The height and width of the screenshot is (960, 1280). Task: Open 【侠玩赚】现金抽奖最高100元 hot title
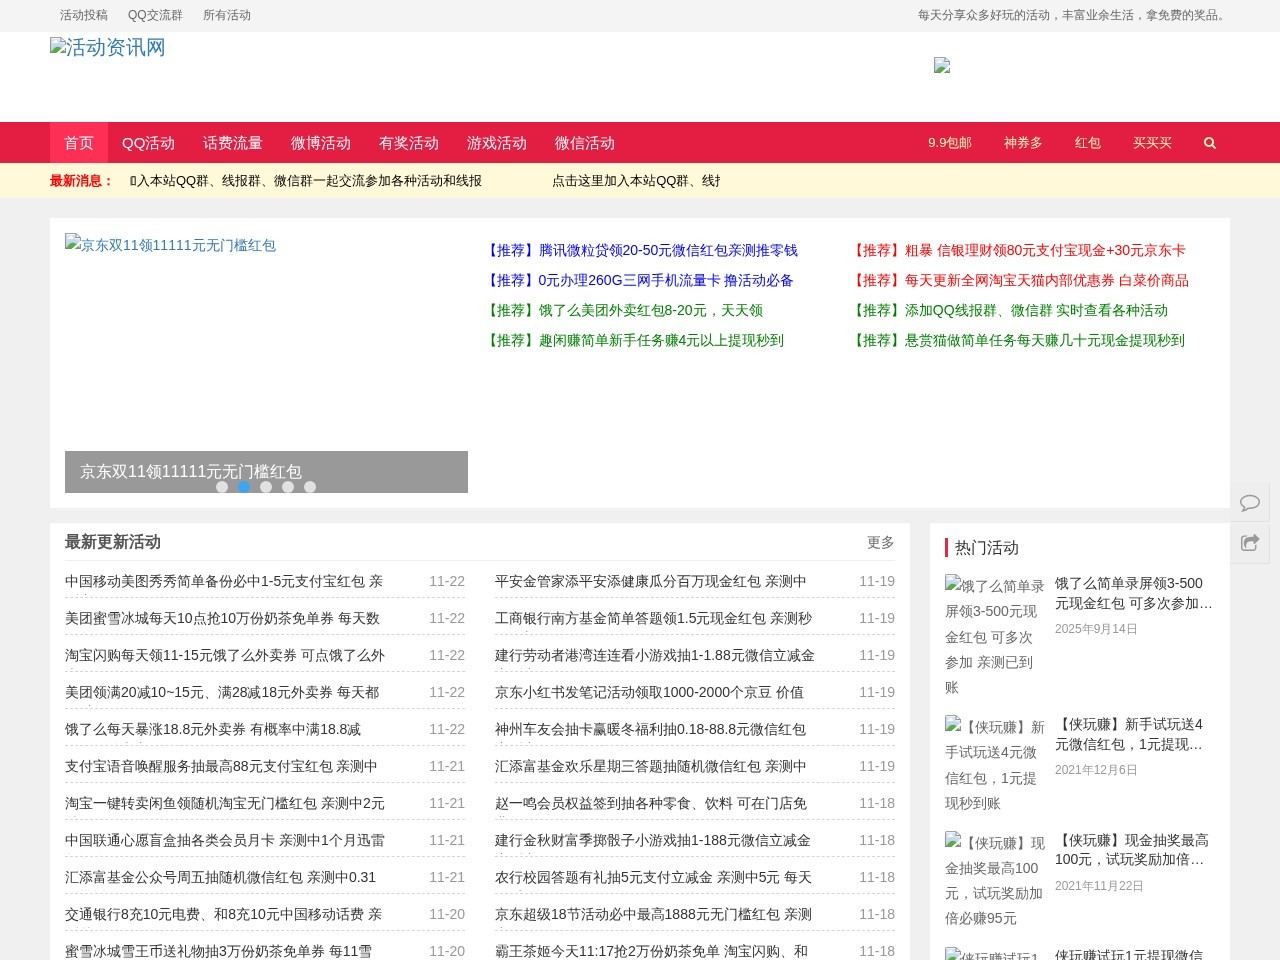point(1132,850)
